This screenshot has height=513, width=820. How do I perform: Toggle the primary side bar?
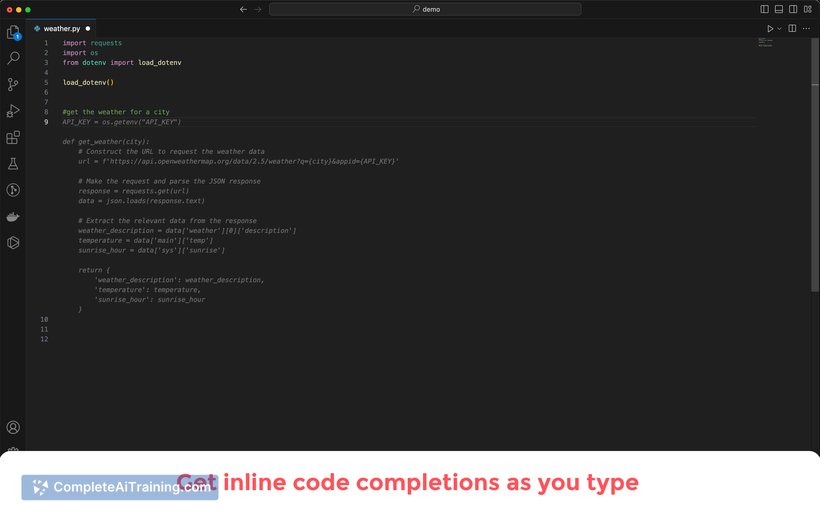(765, 9)
